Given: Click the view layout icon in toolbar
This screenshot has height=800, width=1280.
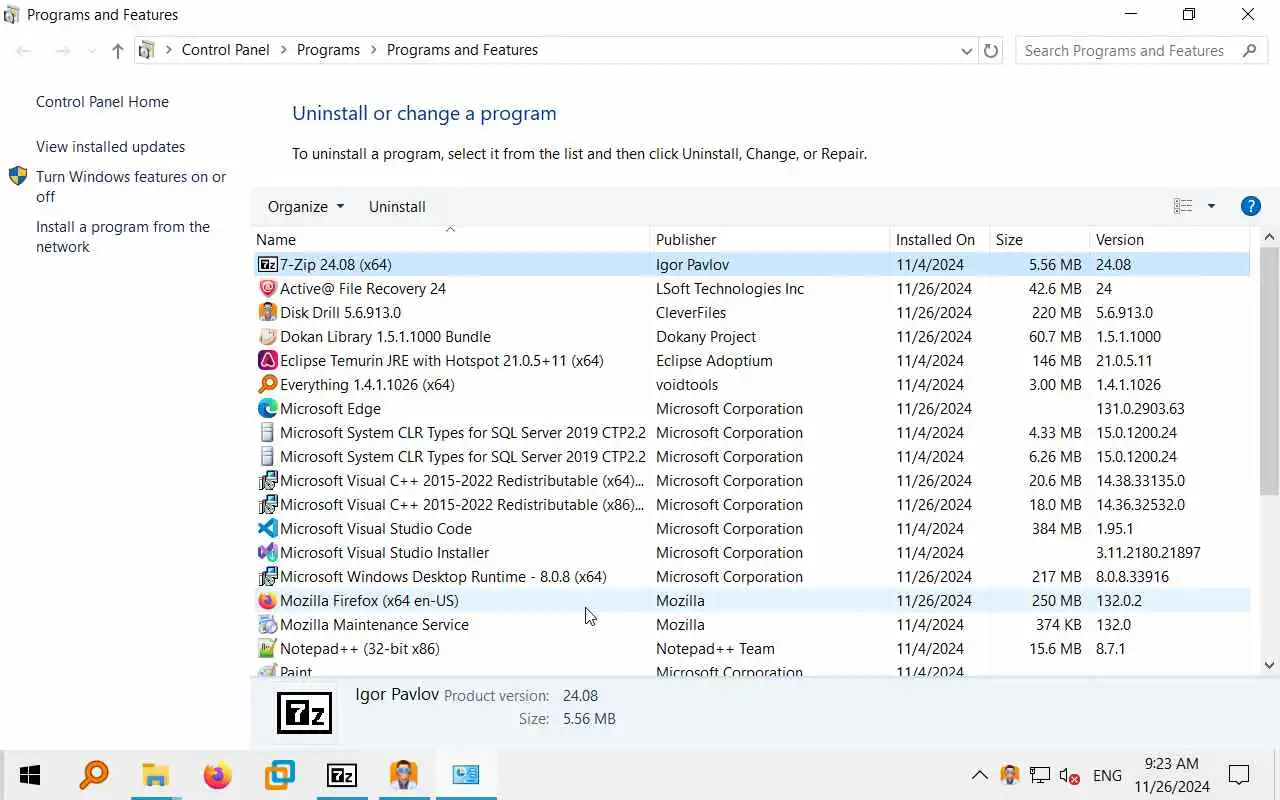Looking at the screenshot, I should (1183, 206).
